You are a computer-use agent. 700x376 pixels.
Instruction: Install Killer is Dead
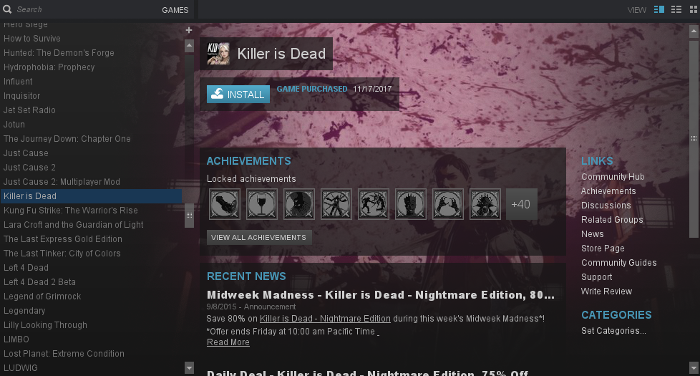(x=238, y=94)
